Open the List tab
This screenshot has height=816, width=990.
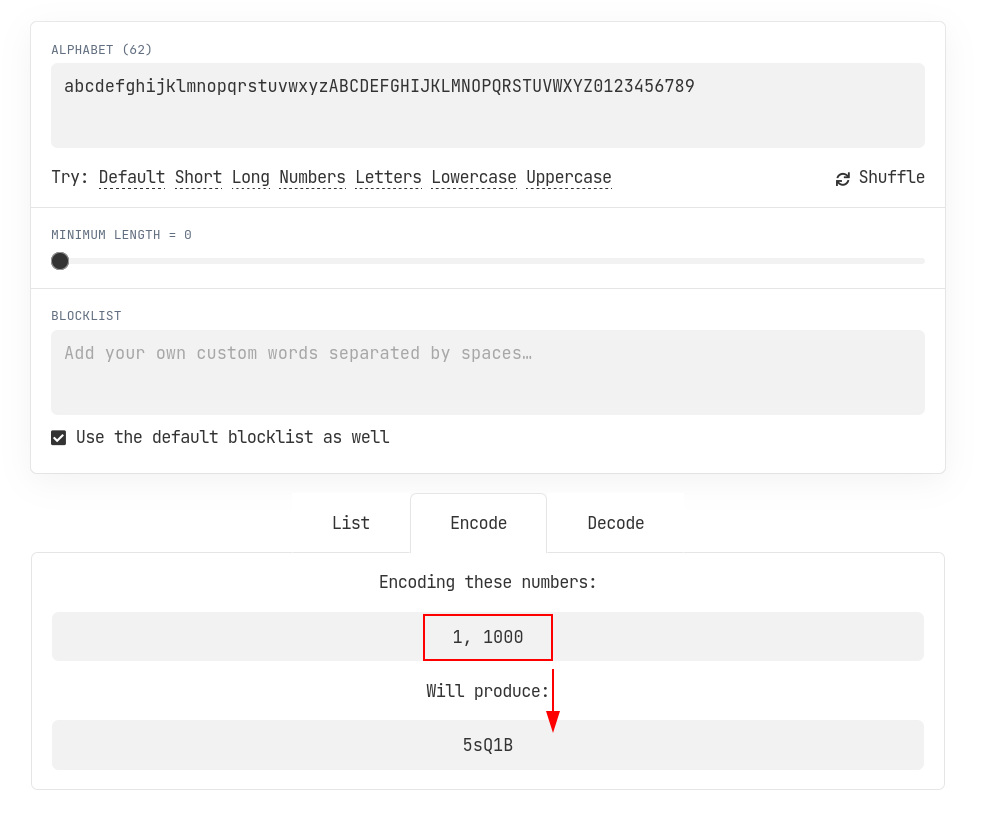click(x=351, y=523)
